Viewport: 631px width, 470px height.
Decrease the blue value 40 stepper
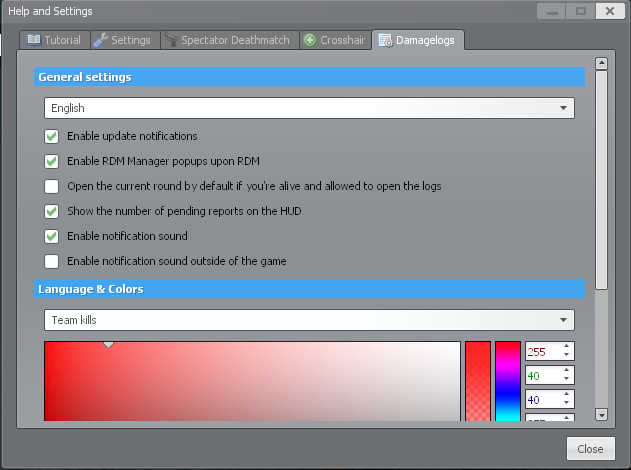(567, 402)
